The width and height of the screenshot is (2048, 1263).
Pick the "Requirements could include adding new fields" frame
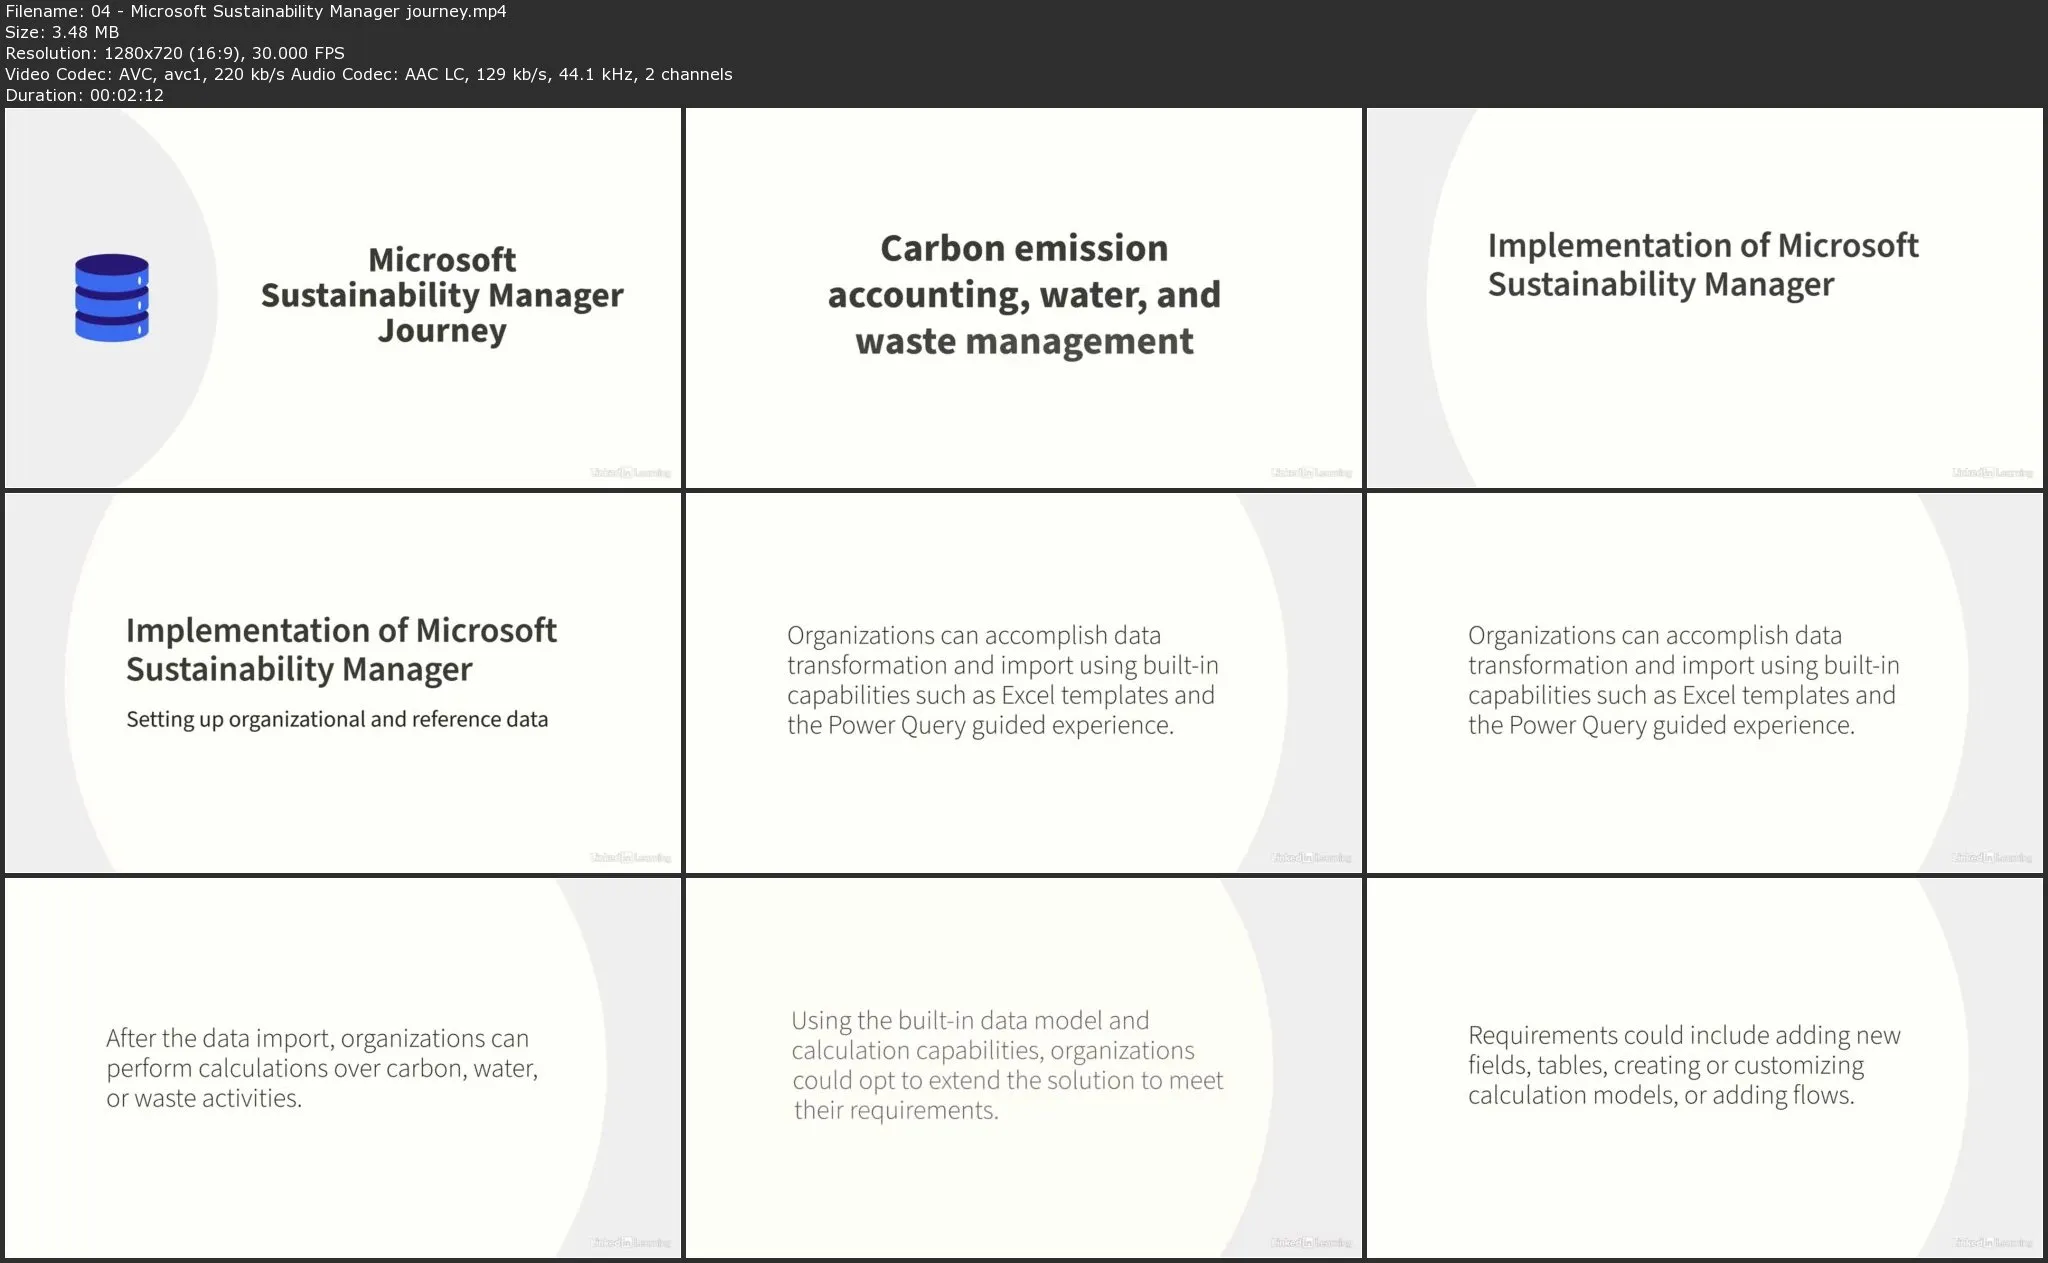tap(1705, 1068)
